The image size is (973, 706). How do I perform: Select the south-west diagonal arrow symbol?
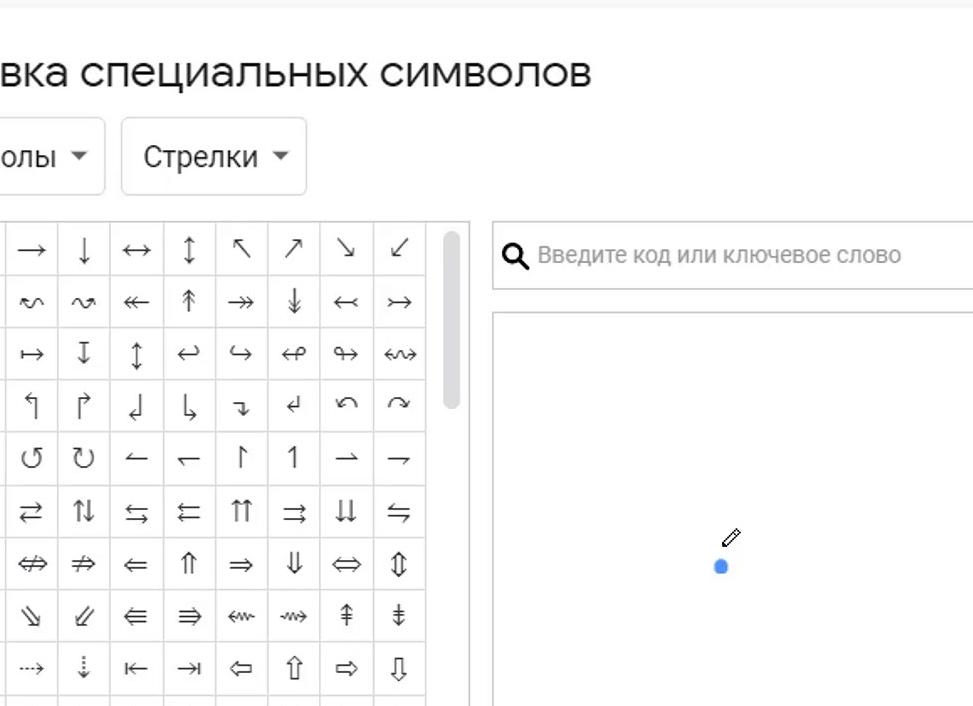click(x=398, y=249)
